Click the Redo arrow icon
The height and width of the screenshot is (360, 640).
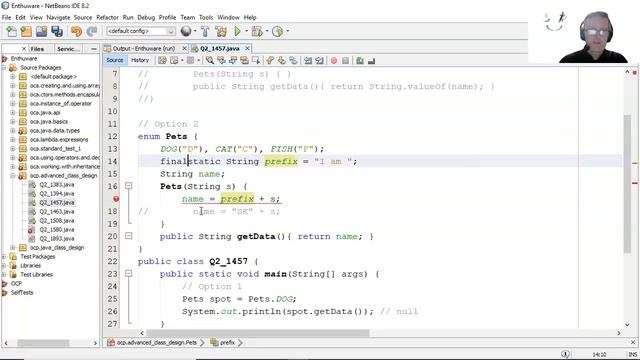click(92, 31)
